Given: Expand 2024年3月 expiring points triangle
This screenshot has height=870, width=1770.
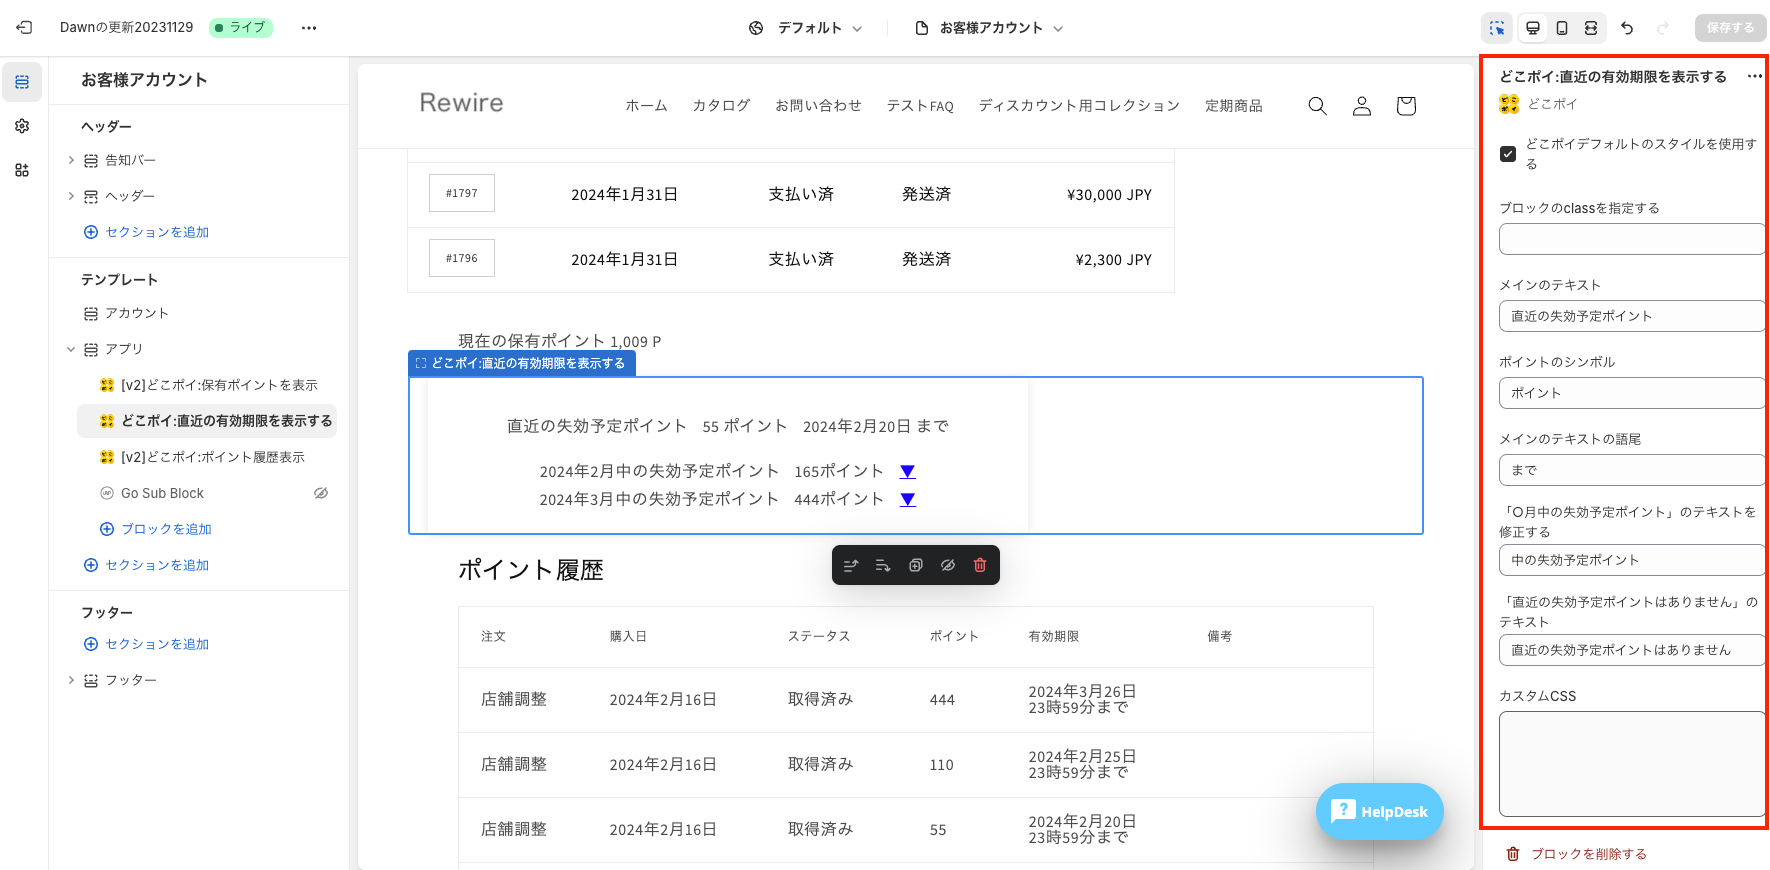Looking at the screenshot, I should (908, 500).
